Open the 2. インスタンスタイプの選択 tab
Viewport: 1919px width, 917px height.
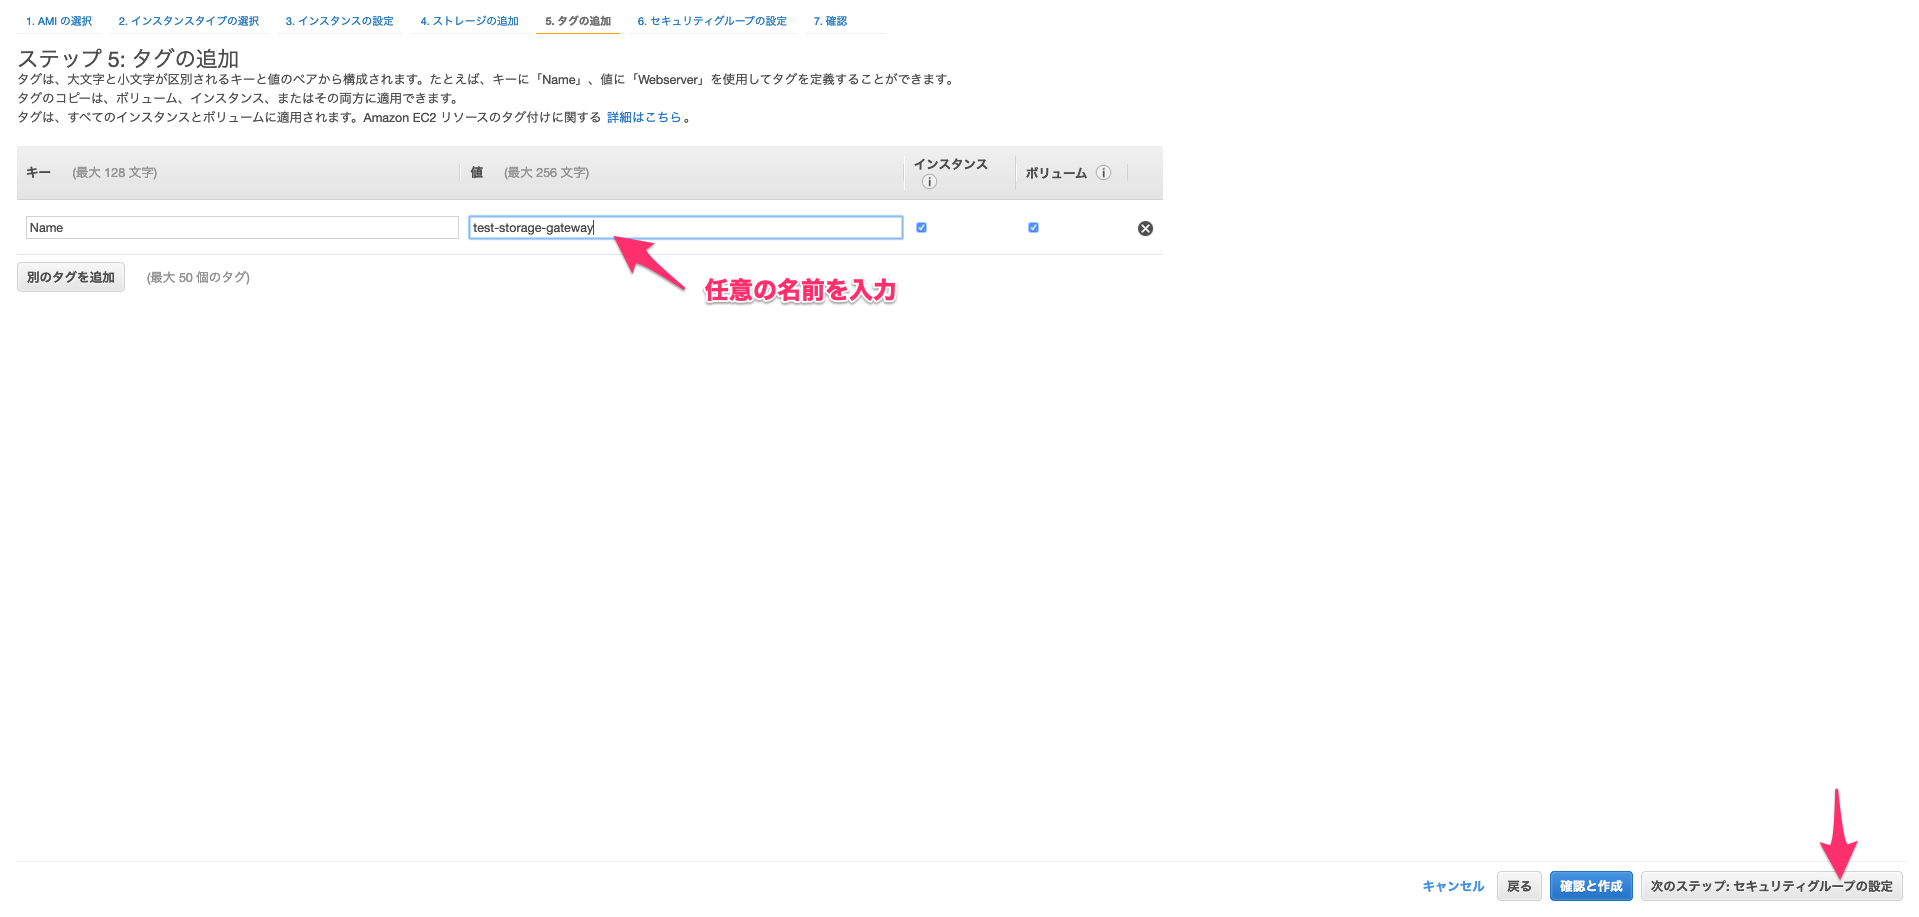tap(188, 20)
